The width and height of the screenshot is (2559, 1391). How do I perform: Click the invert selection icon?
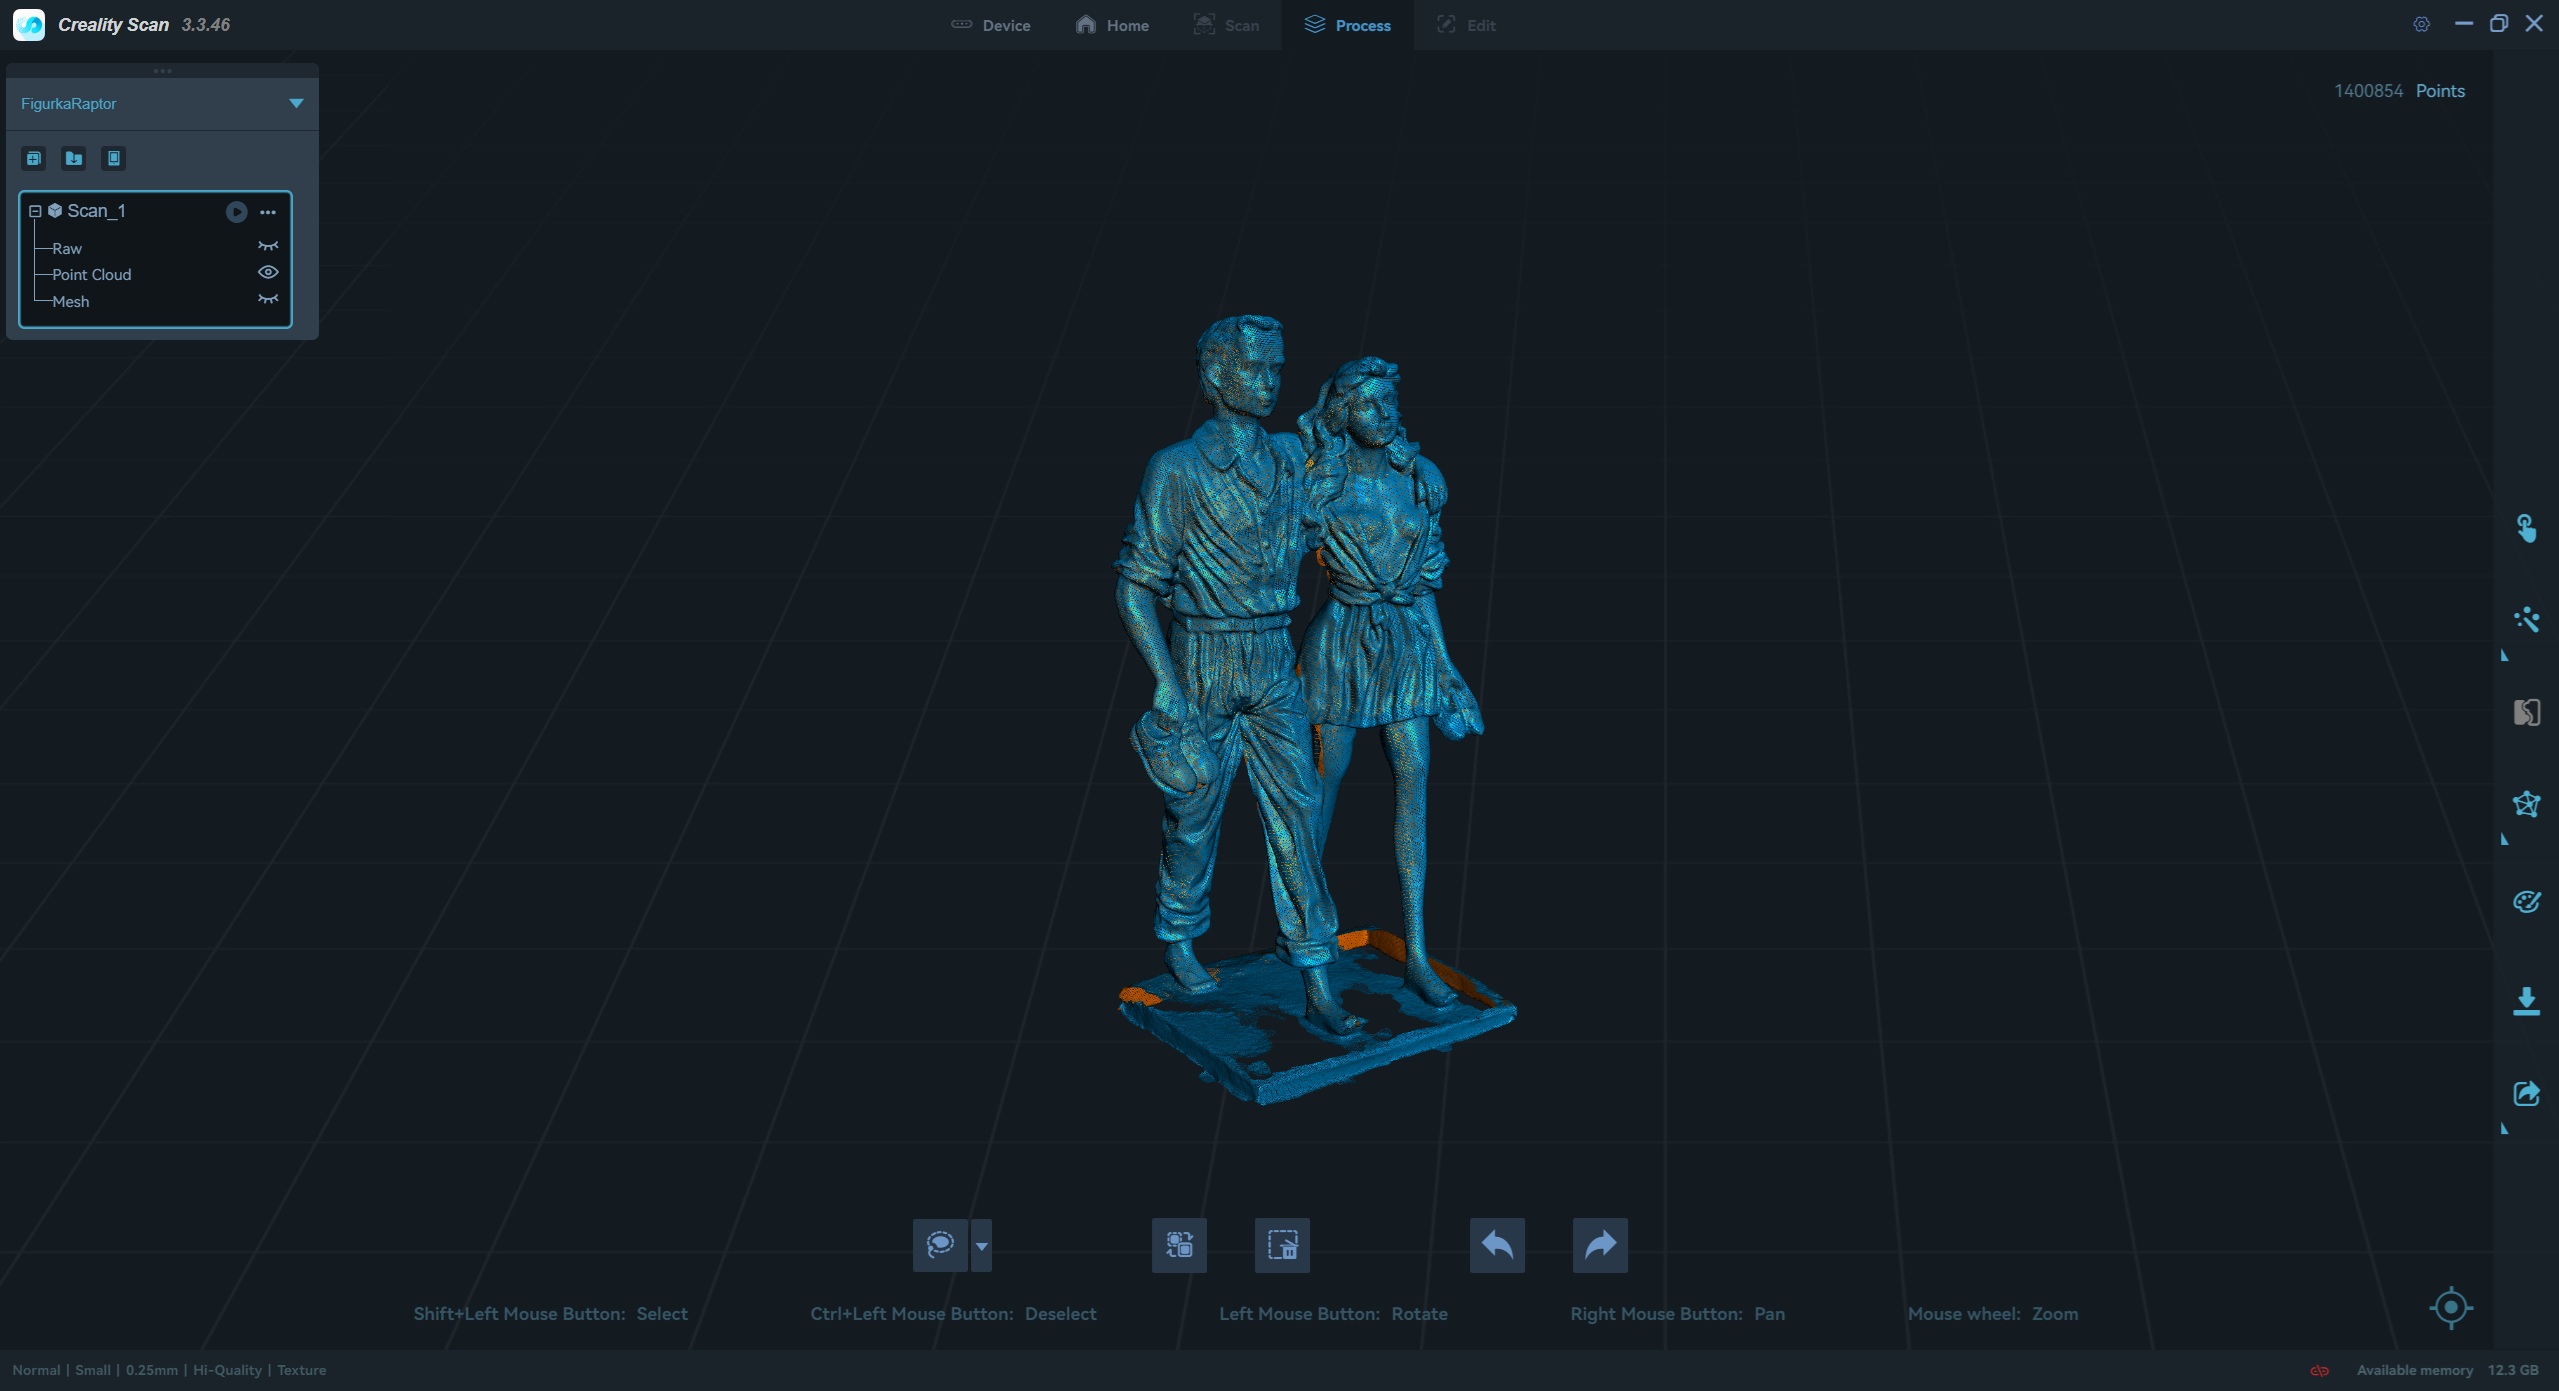(1179, 1245)
